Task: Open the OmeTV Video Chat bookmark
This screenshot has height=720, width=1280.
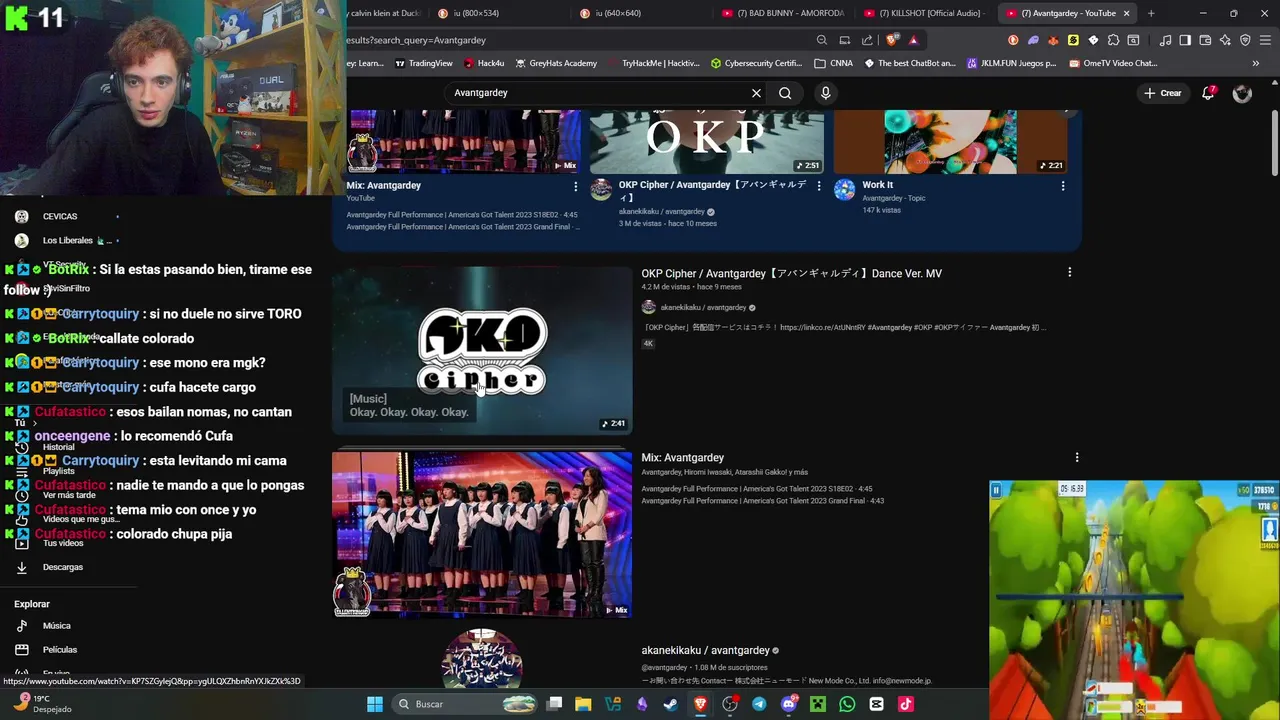Action: click(x=1113, y=63)
